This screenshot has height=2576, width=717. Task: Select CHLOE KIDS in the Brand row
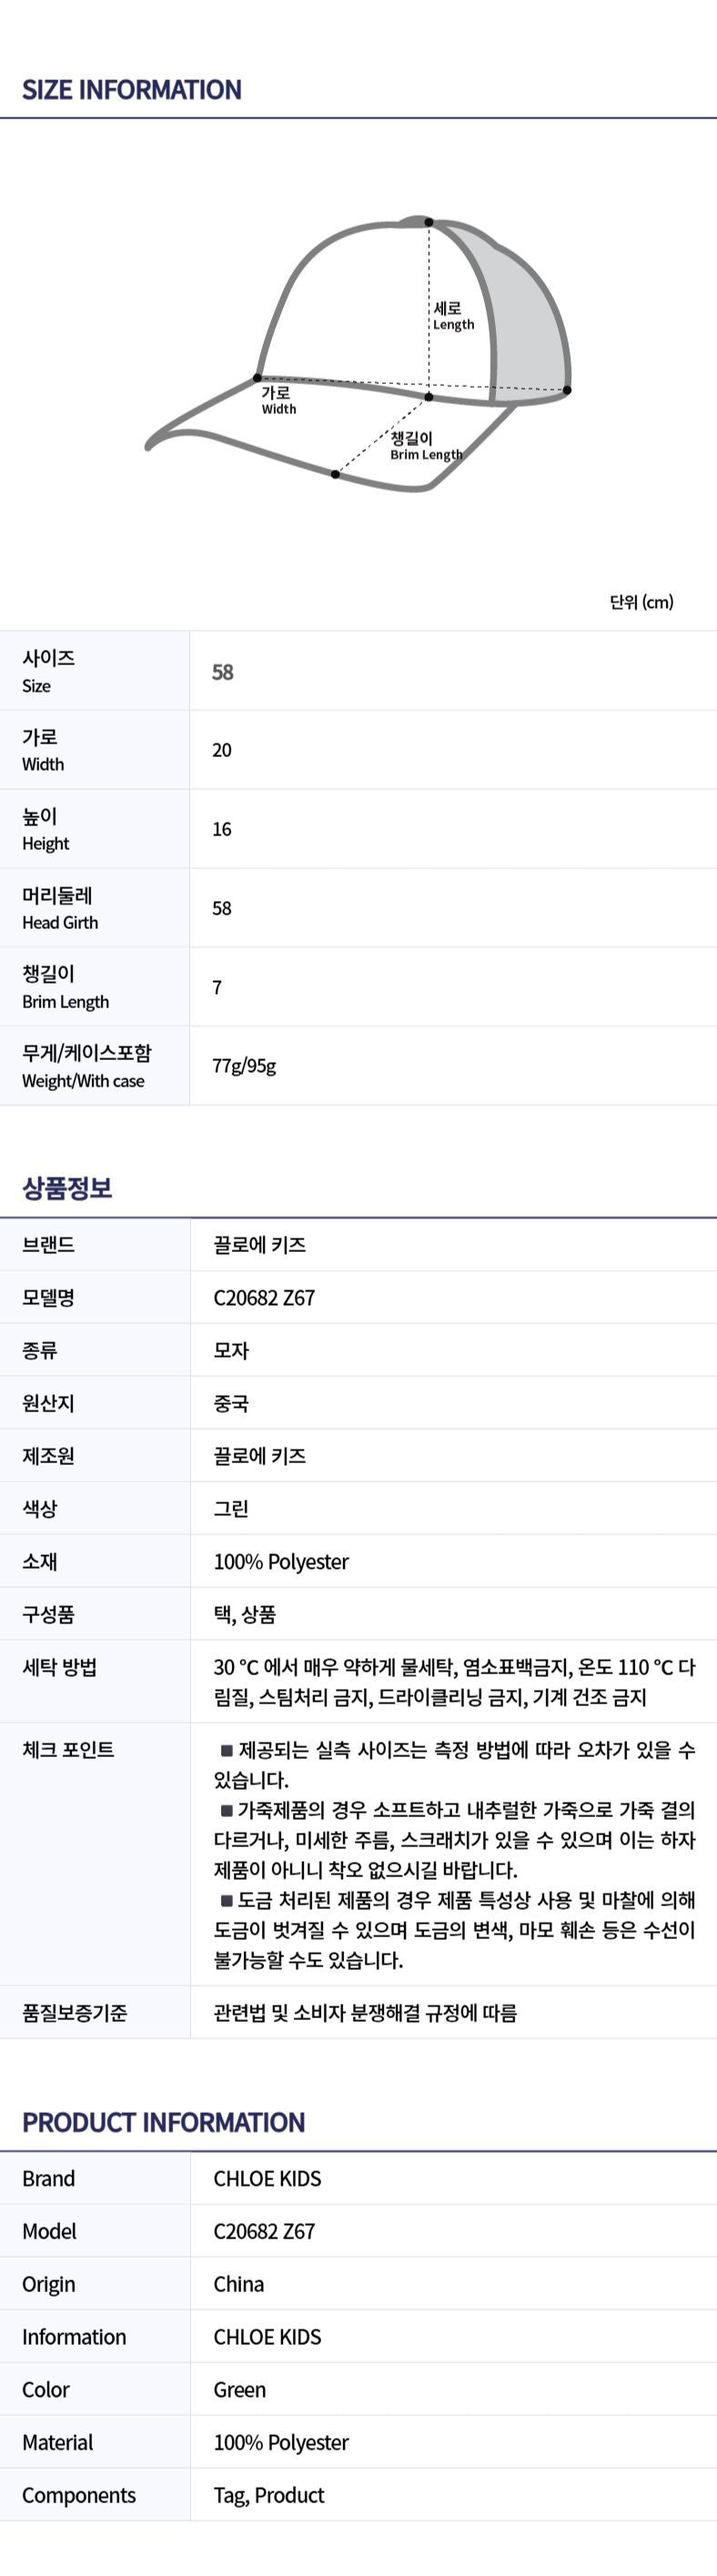pos(267,2179)
